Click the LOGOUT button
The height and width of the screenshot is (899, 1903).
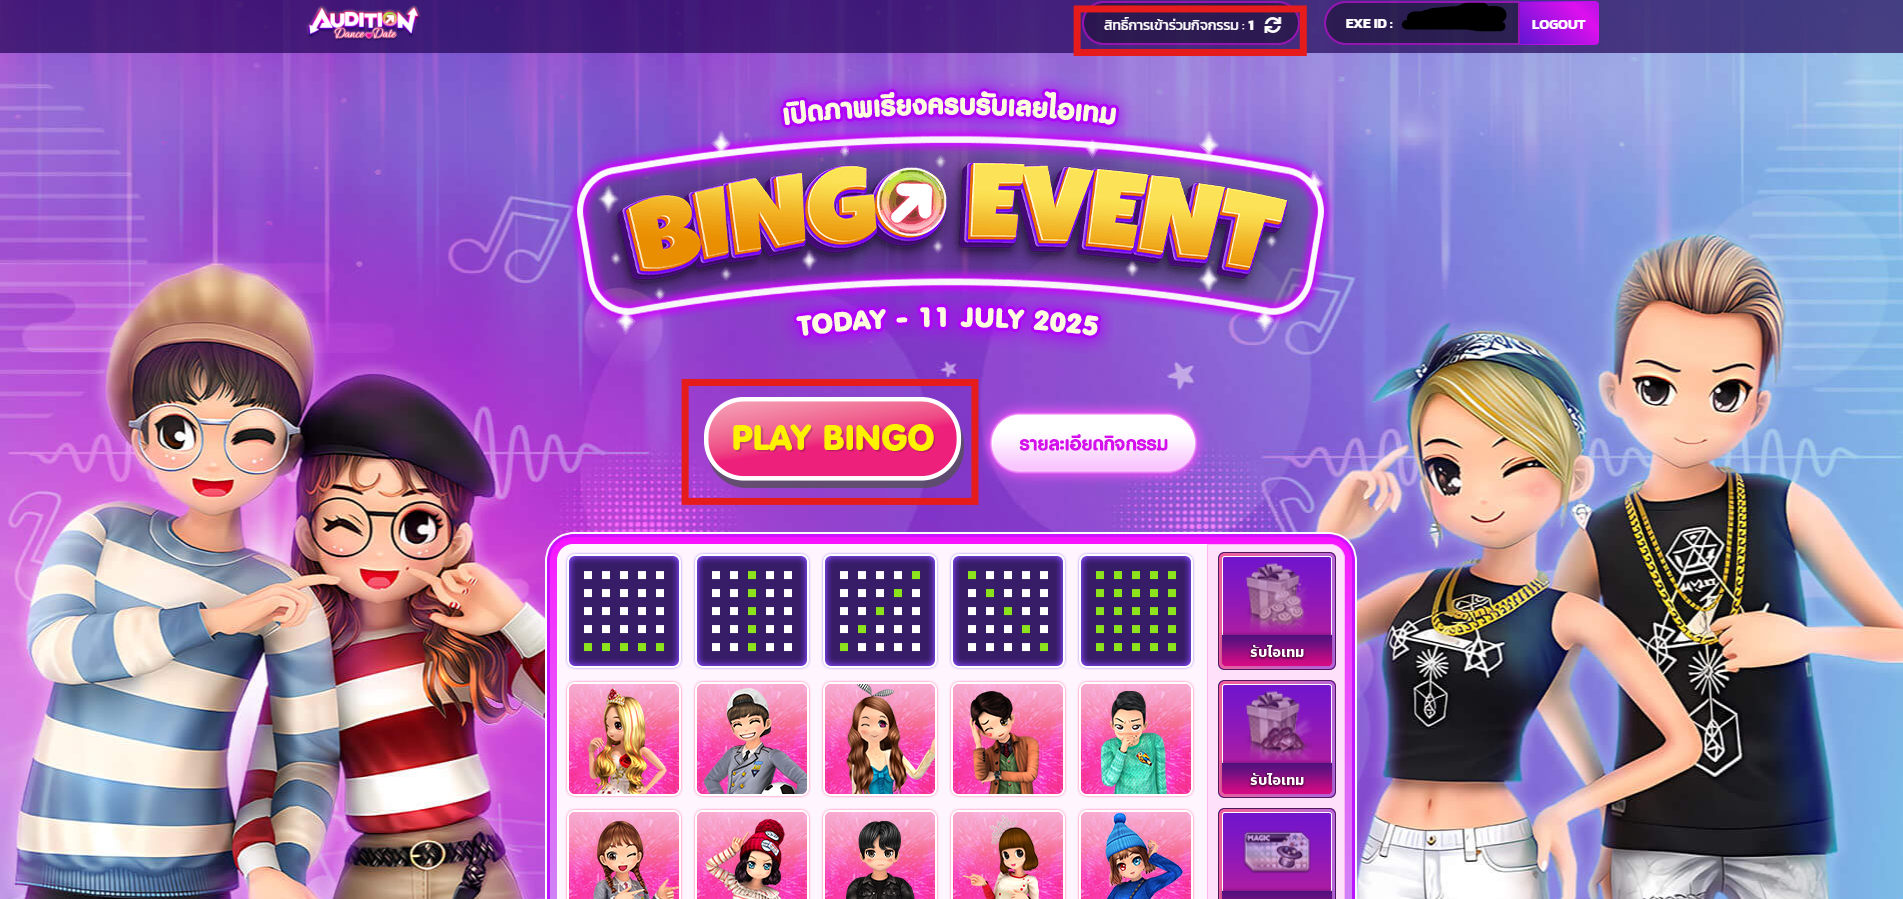pyautogui.click(x=1558, y=24)
